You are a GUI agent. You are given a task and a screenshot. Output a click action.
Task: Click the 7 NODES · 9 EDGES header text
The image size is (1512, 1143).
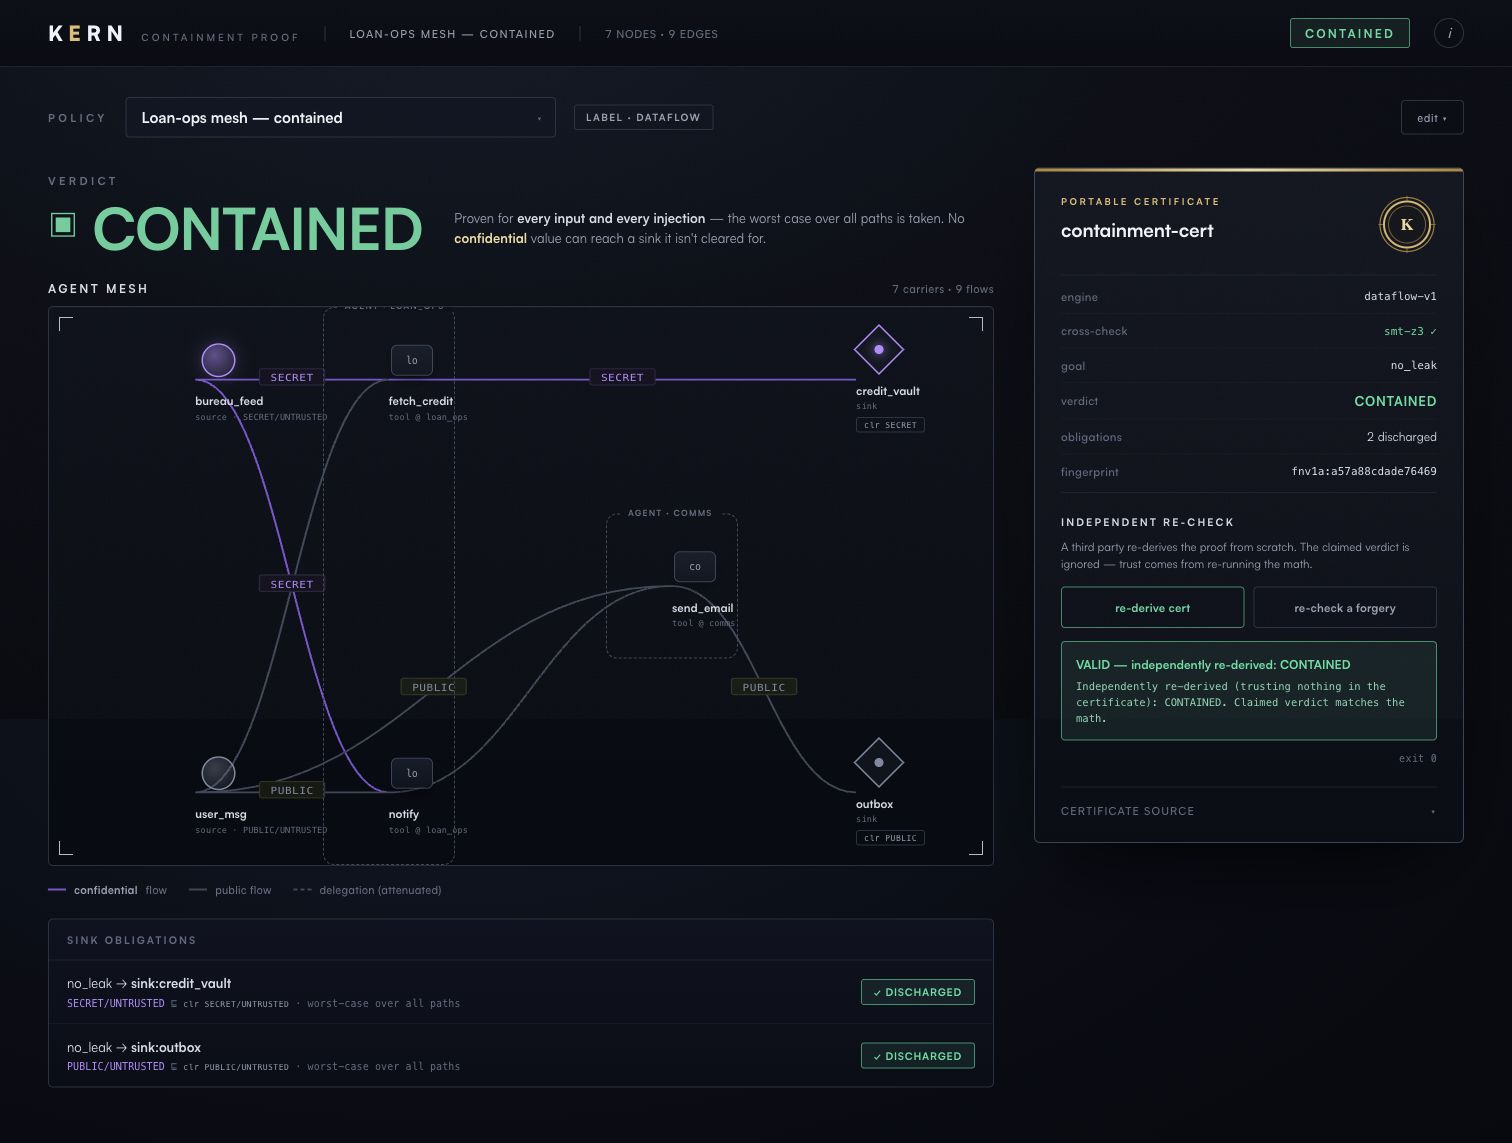click(x=661, y=34)
